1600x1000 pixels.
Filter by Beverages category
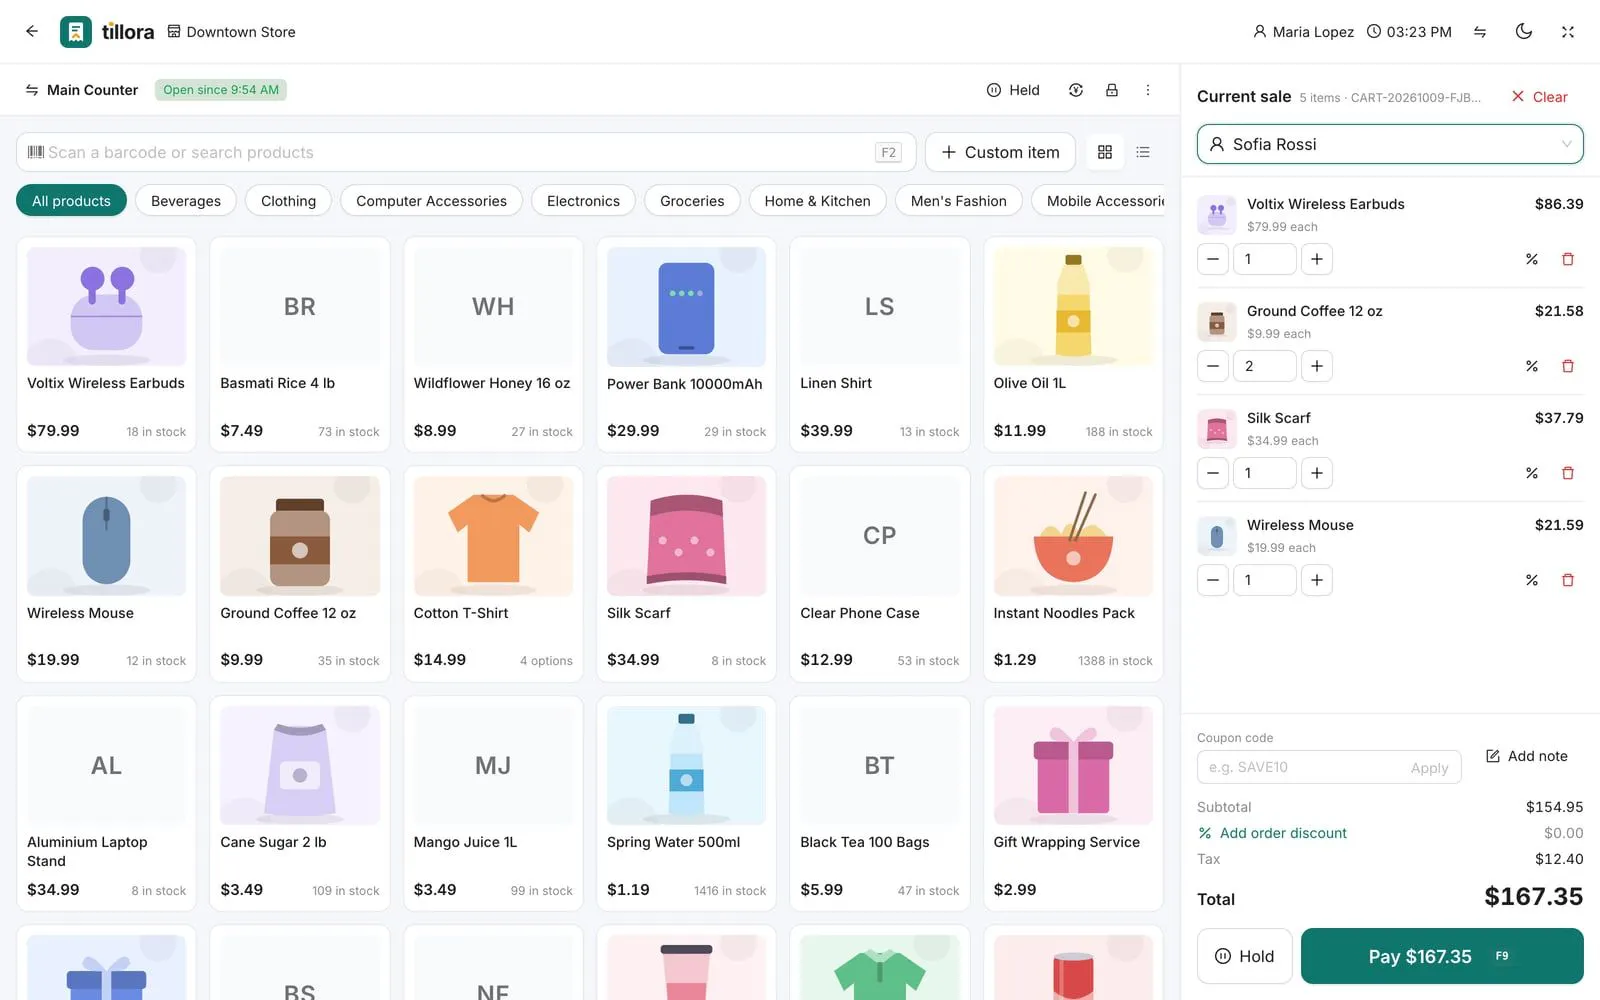click(x=186, y=201)
